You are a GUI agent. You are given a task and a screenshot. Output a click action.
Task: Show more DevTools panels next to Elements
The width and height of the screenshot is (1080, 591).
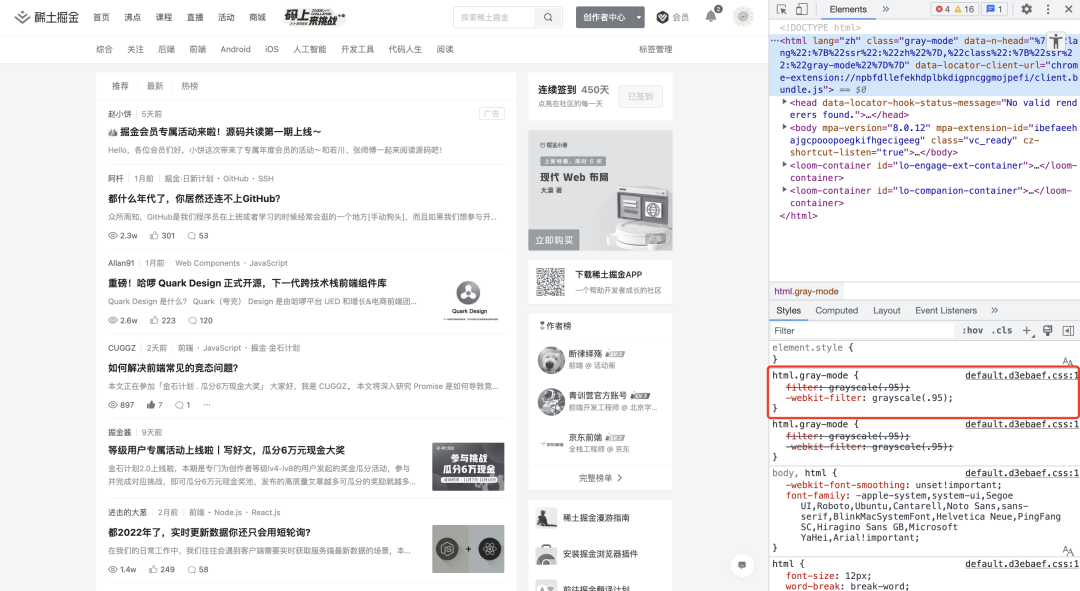(x=886, y=9)
